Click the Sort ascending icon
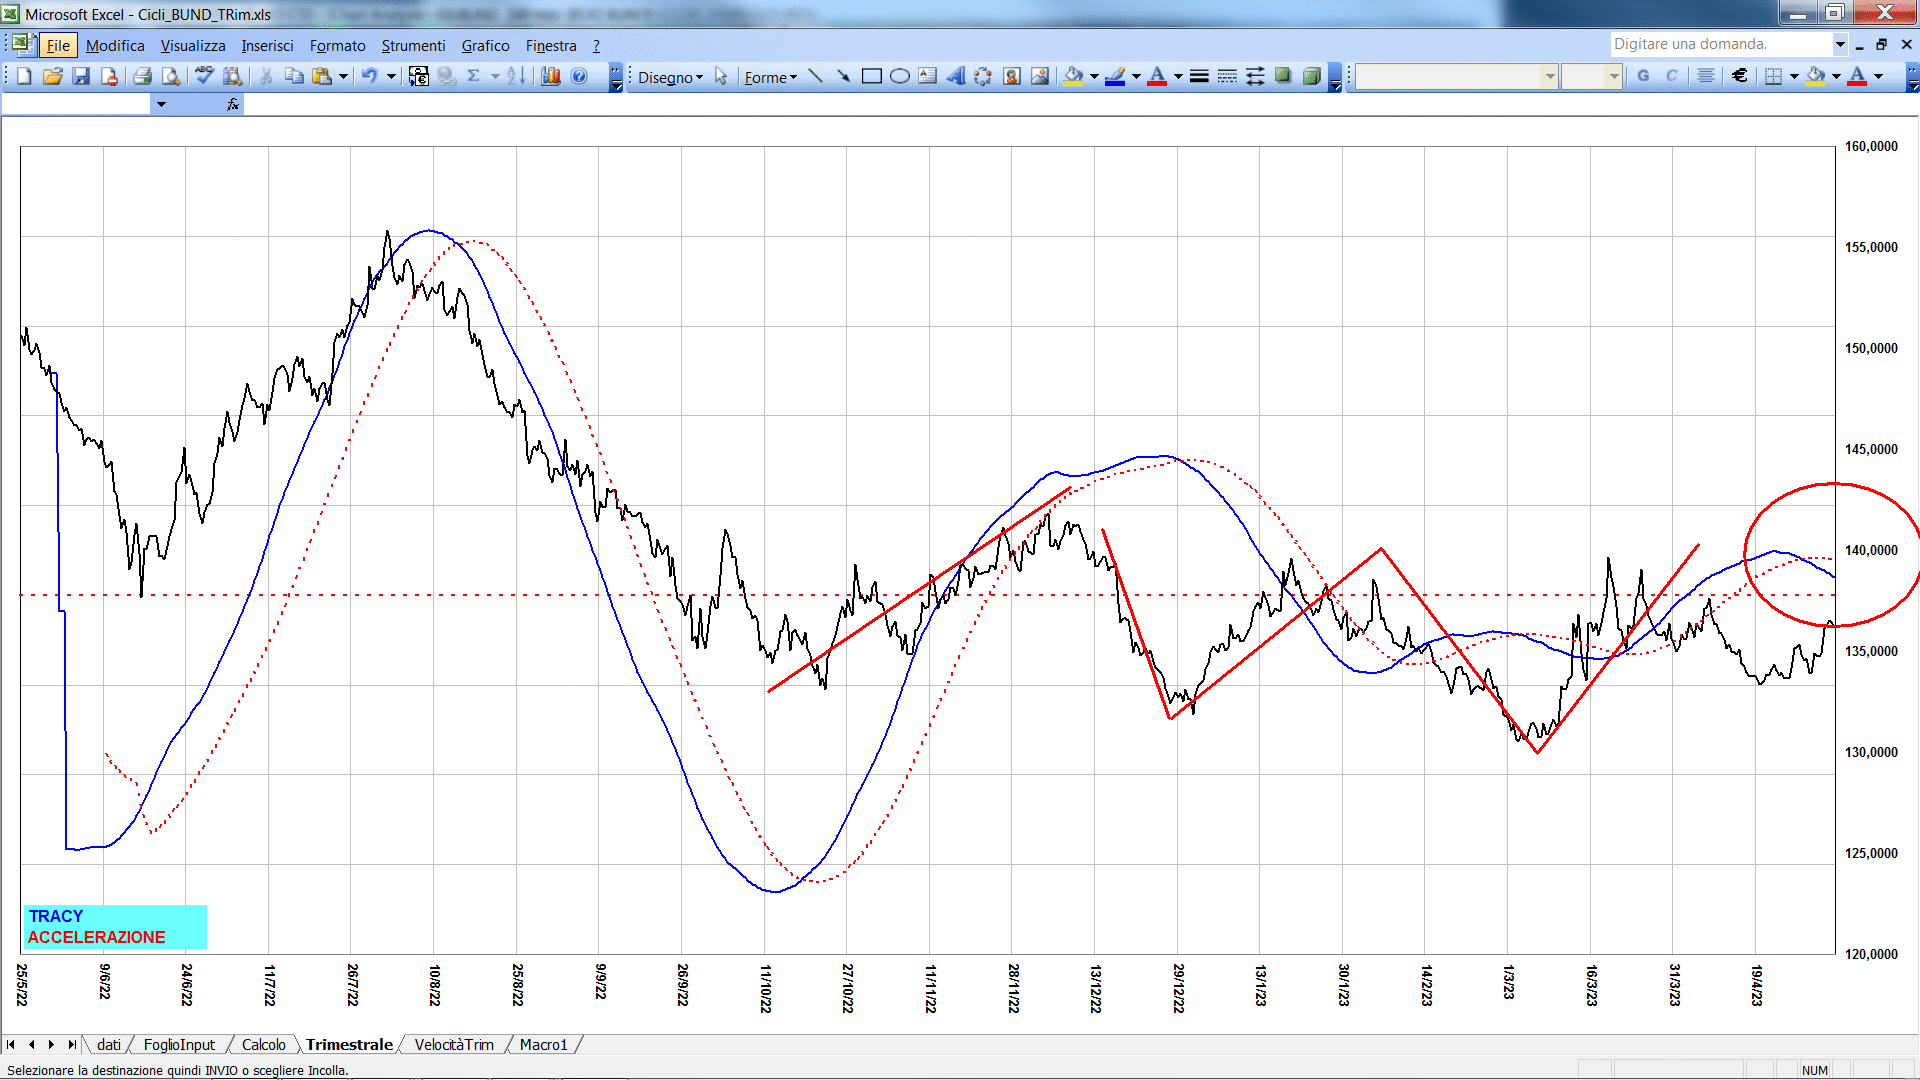The height and width of the screenshot is (1080, 1920). [x=516, y=76]
